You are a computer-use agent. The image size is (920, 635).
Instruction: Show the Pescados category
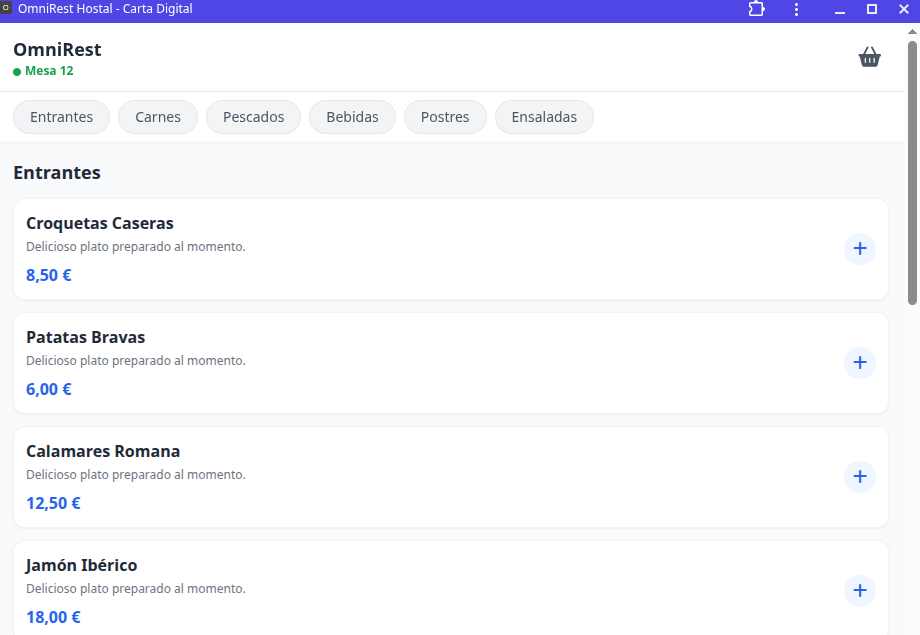point(253,117)
